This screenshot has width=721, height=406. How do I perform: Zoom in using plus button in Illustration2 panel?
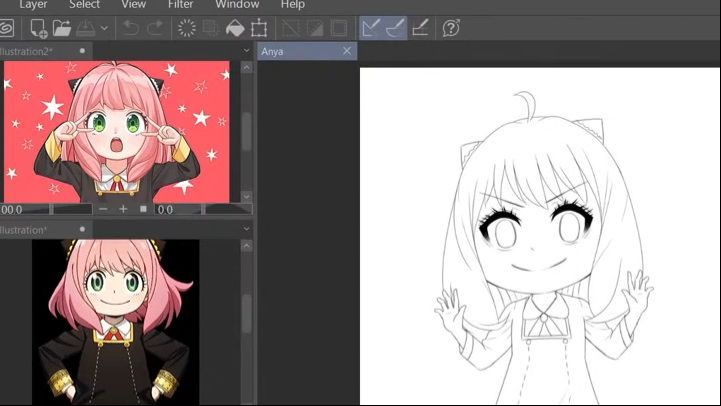pos(123,209)
